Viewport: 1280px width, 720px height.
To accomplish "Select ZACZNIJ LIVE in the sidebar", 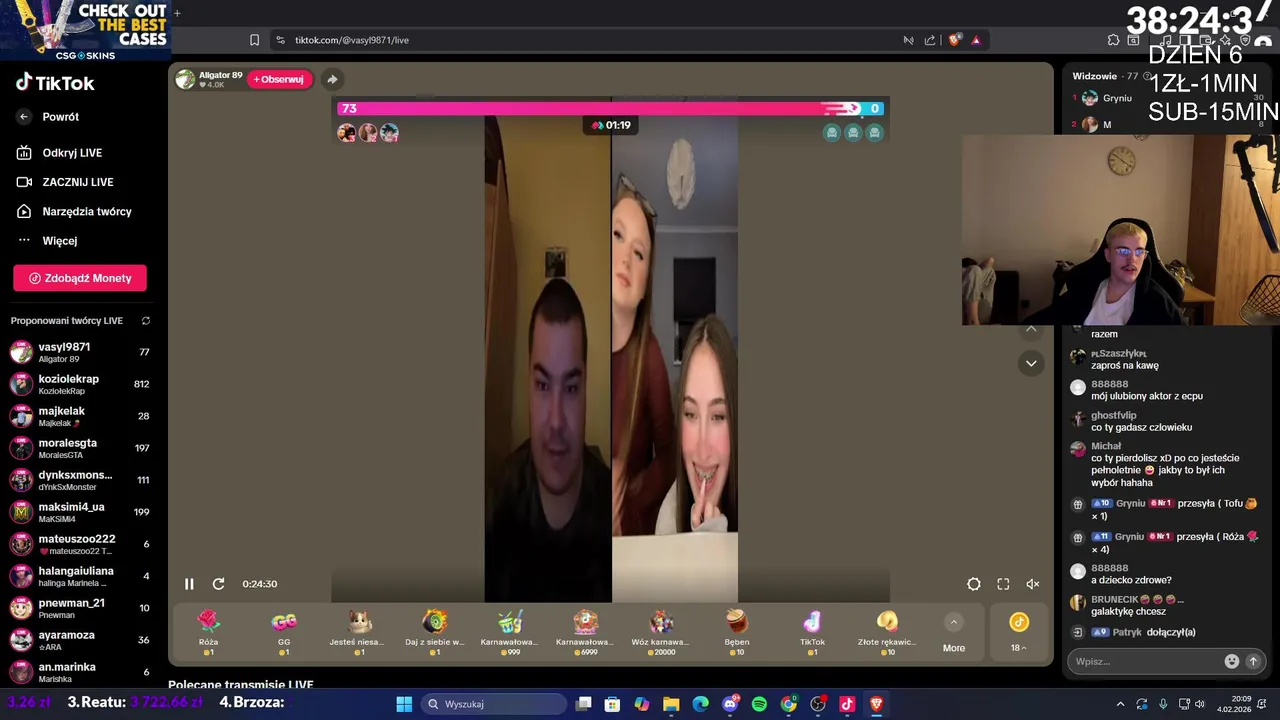I will tap(77, 182).
